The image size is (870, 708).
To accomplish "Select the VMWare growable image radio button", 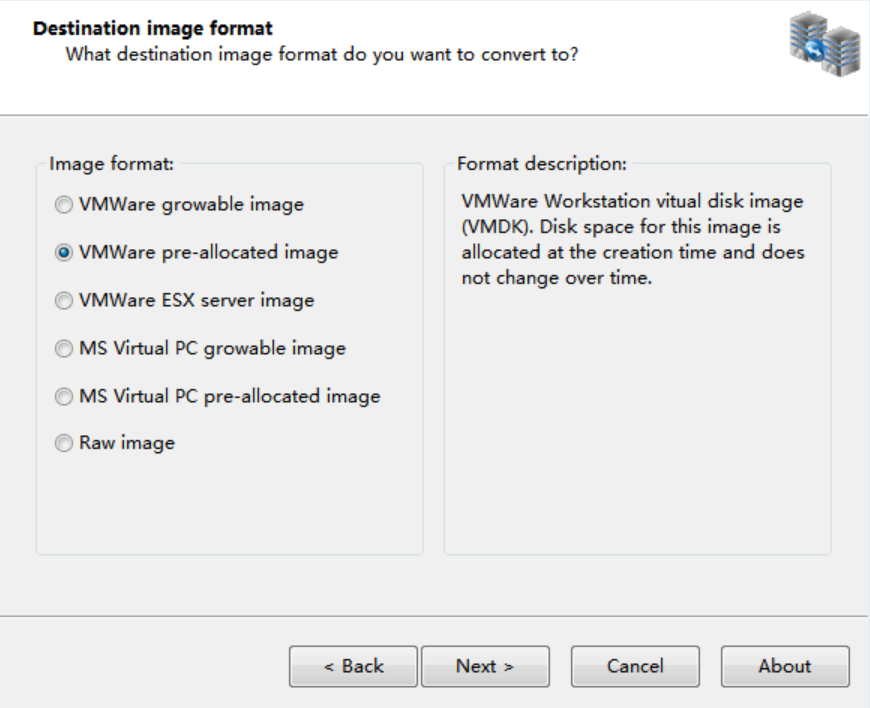I will click(64, 205).
